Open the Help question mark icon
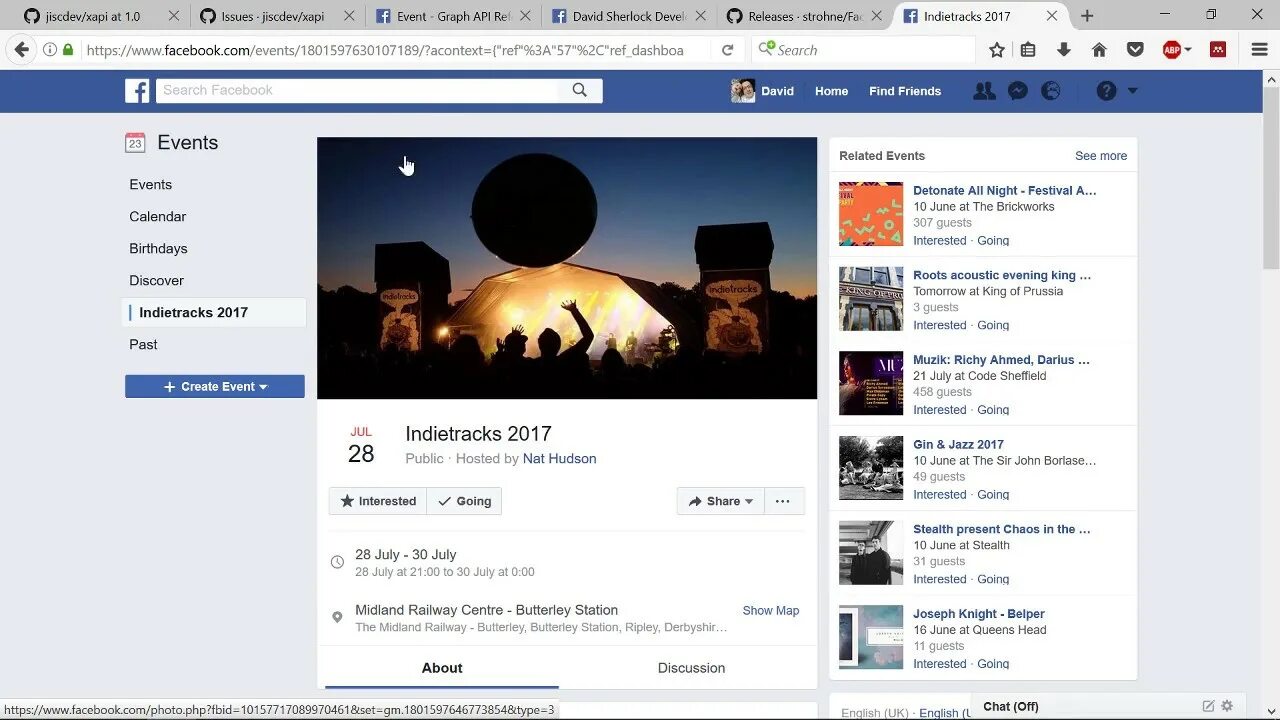1280x720 pixels. (x=1106, y=91)
